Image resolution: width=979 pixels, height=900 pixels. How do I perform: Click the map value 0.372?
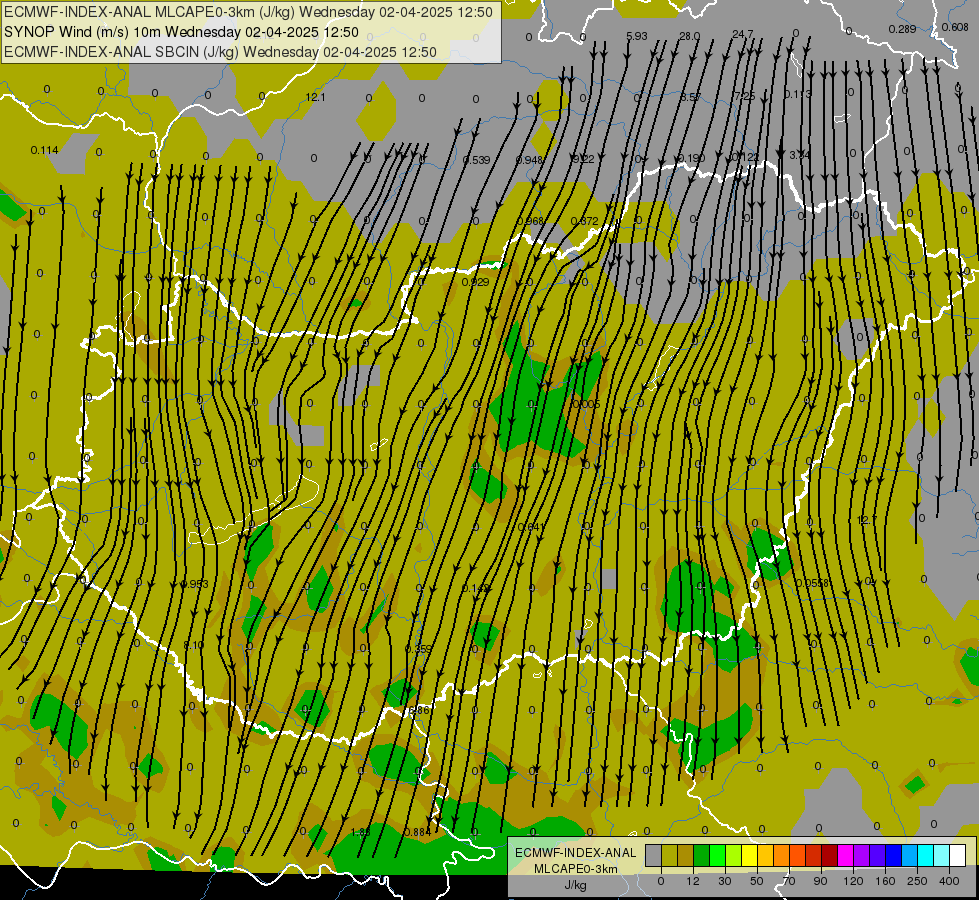click(584, 221)
